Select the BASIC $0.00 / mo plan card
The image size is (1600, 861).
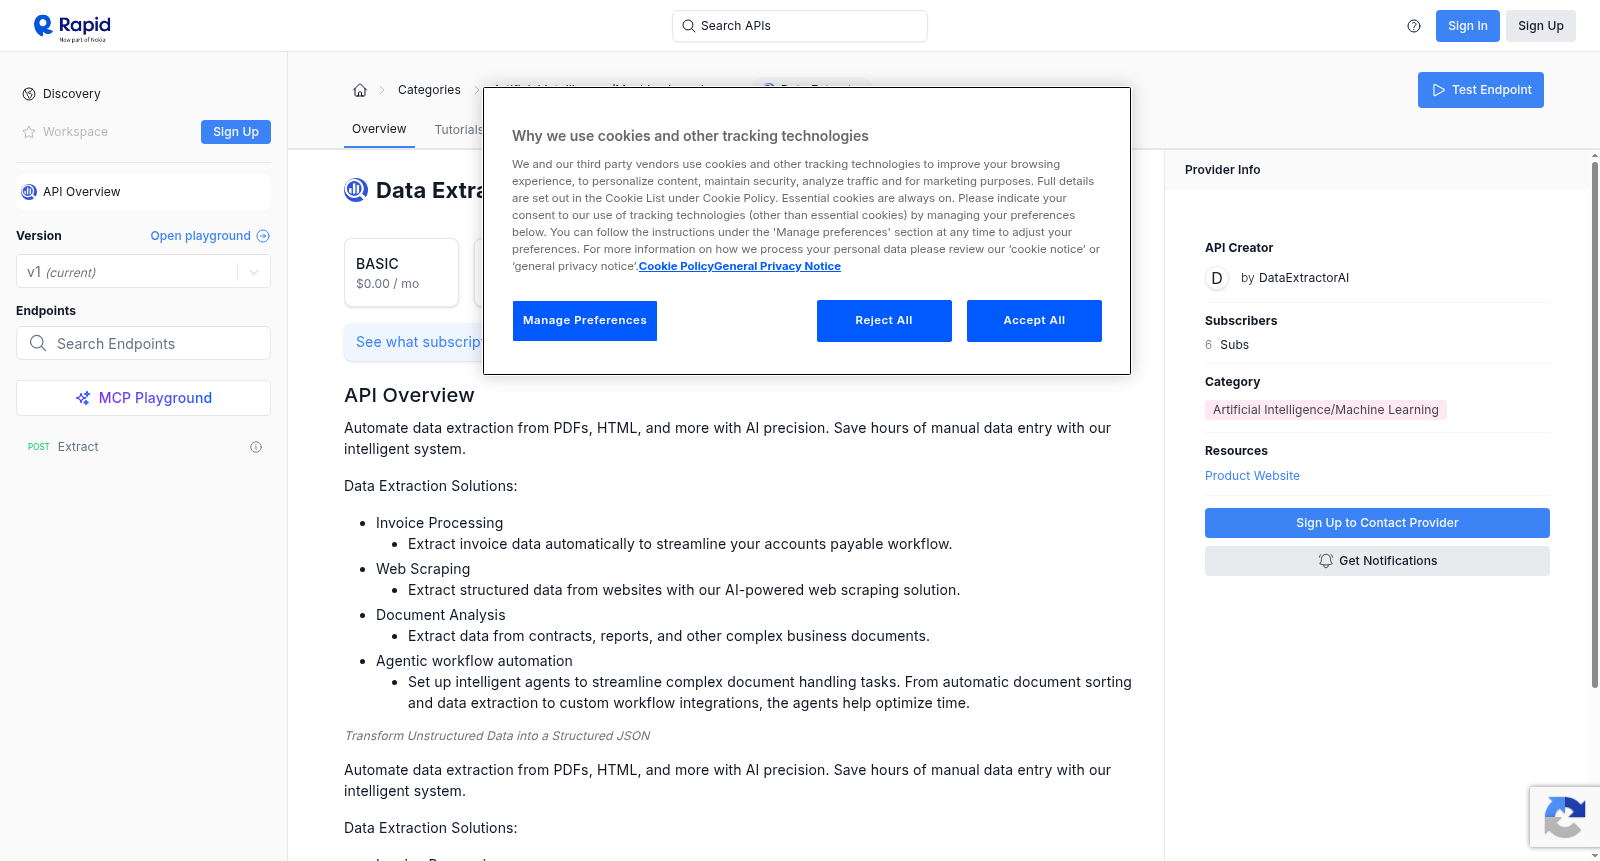401,272
